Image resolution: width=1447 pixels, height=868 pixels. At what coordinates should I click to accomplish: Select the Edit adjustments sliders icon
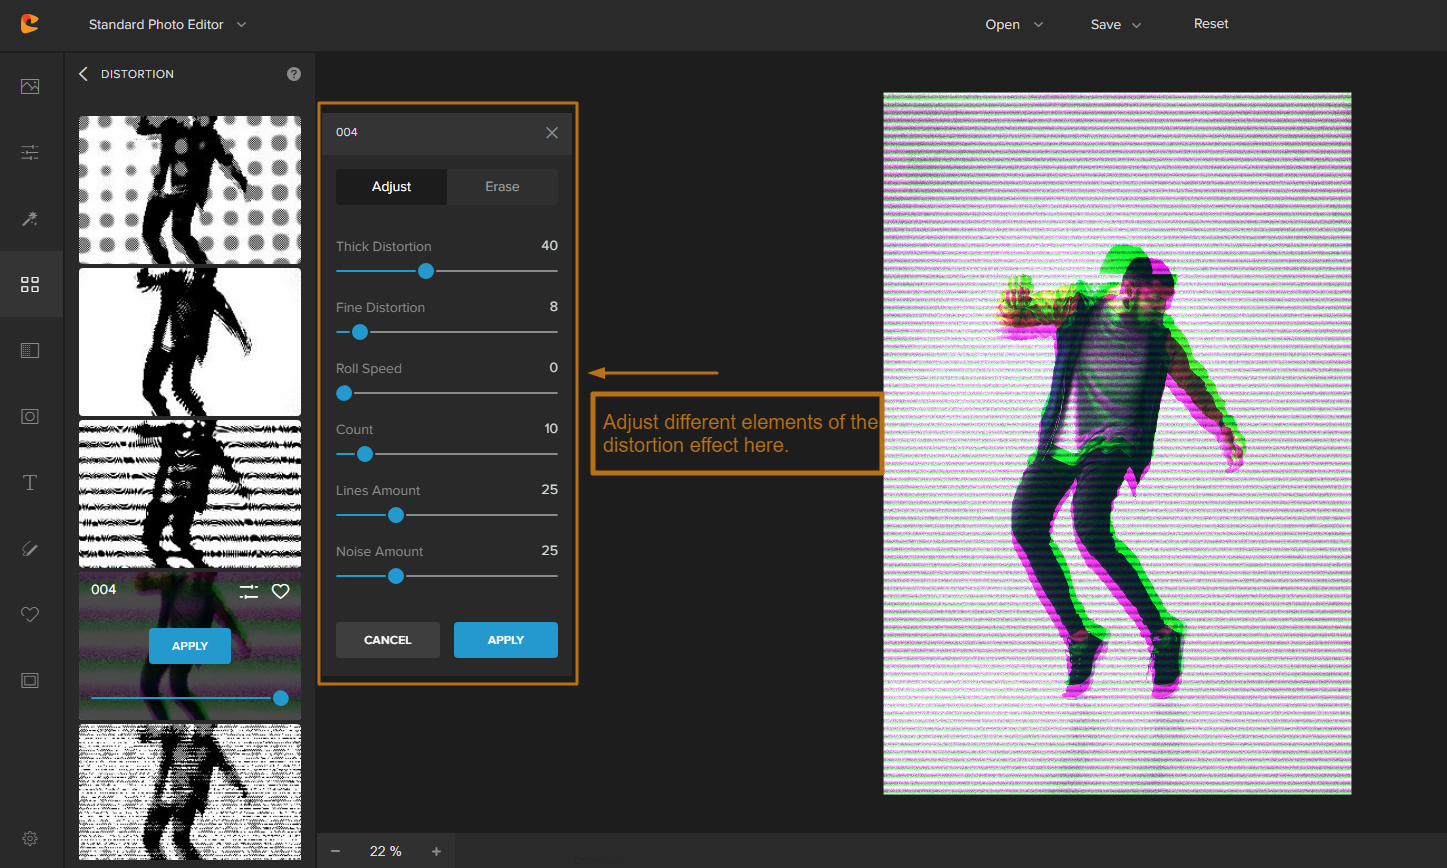[30, 153]
